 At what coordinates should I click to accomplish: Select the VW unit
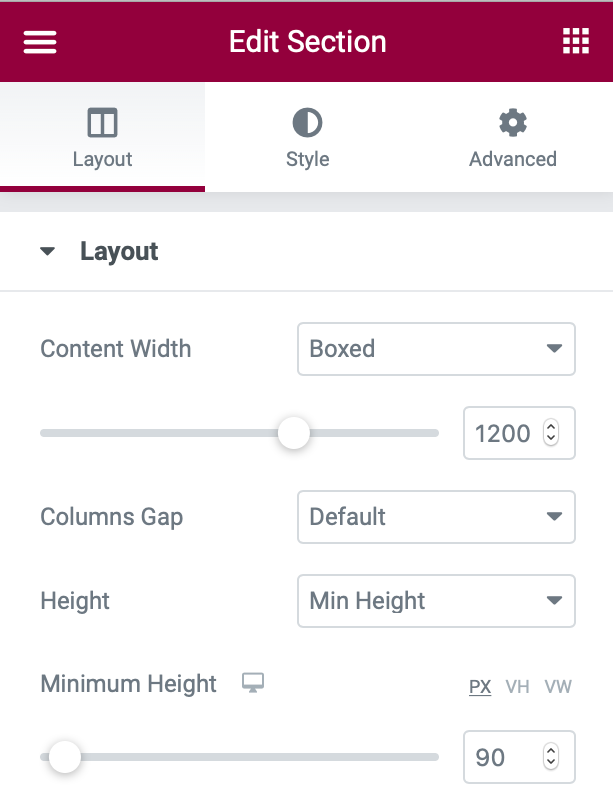[x=558, y=687]
